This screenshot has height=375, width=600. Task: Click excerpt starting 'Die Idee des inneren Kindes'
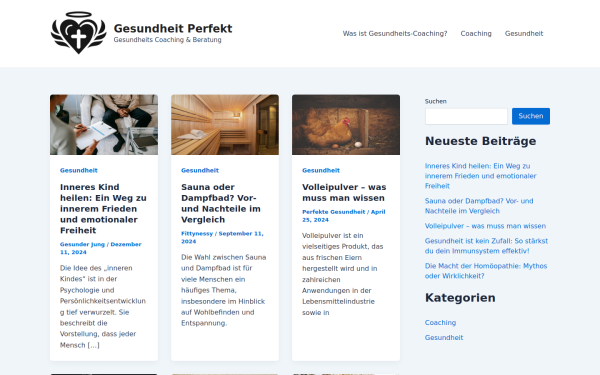pos(103,307)
